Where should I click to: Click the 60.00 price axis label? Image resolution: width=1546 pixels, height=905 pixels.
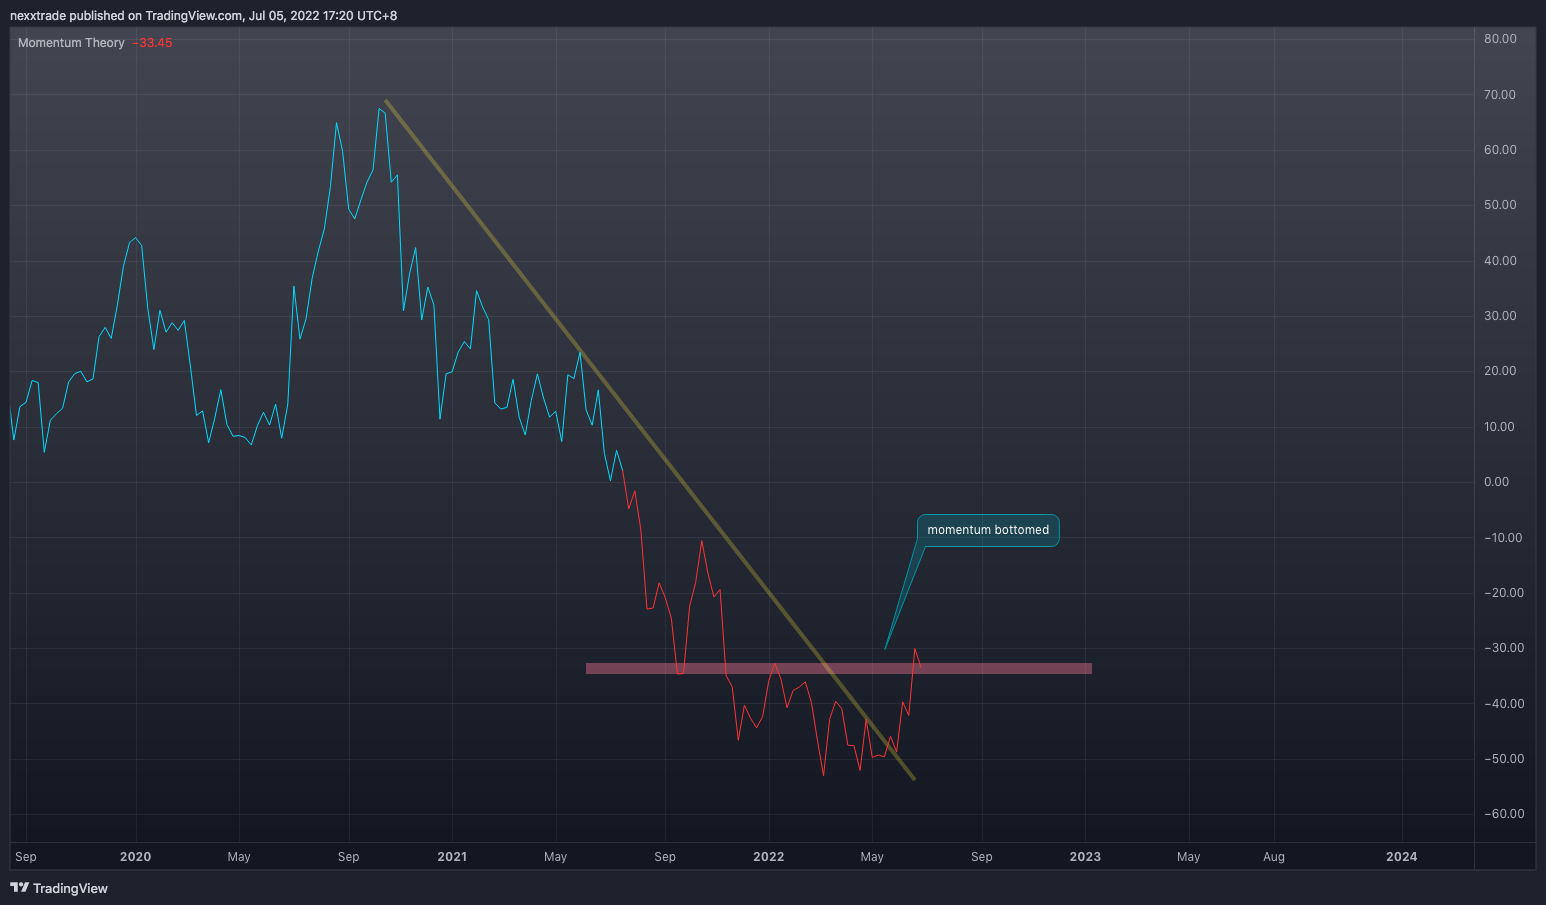1500,150
